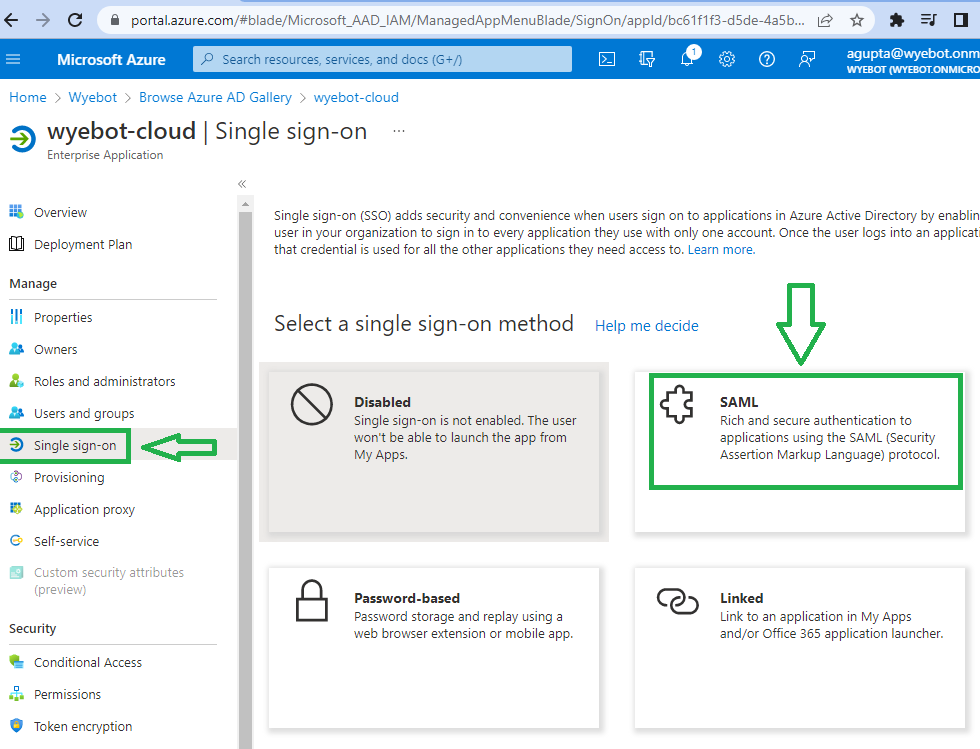The width and height of the screenshot is (980, 749).
Task: Select Single sign-on in side menu
Action: point(75,445)
